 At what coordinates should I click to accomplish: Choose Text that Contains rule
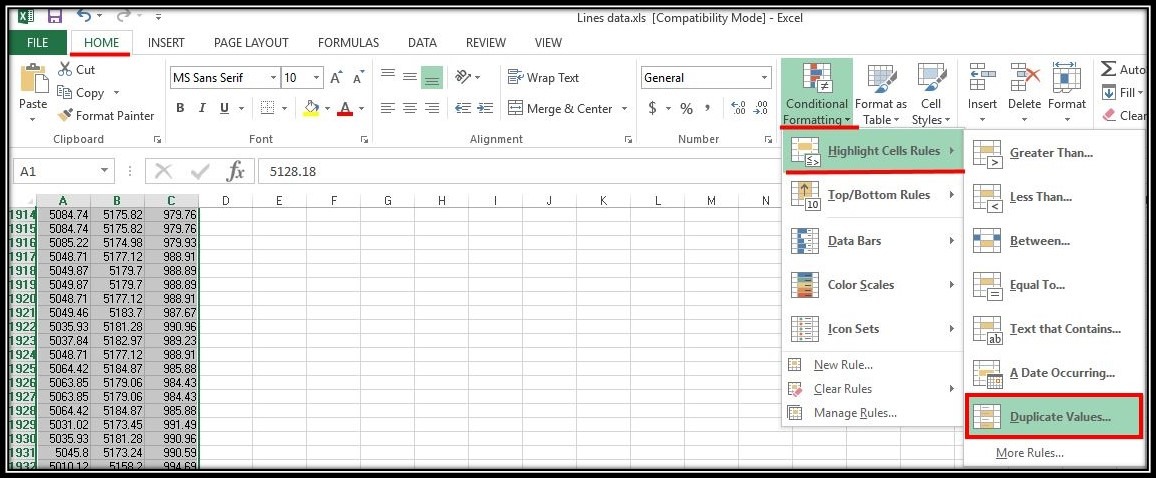coord(1054,329)
